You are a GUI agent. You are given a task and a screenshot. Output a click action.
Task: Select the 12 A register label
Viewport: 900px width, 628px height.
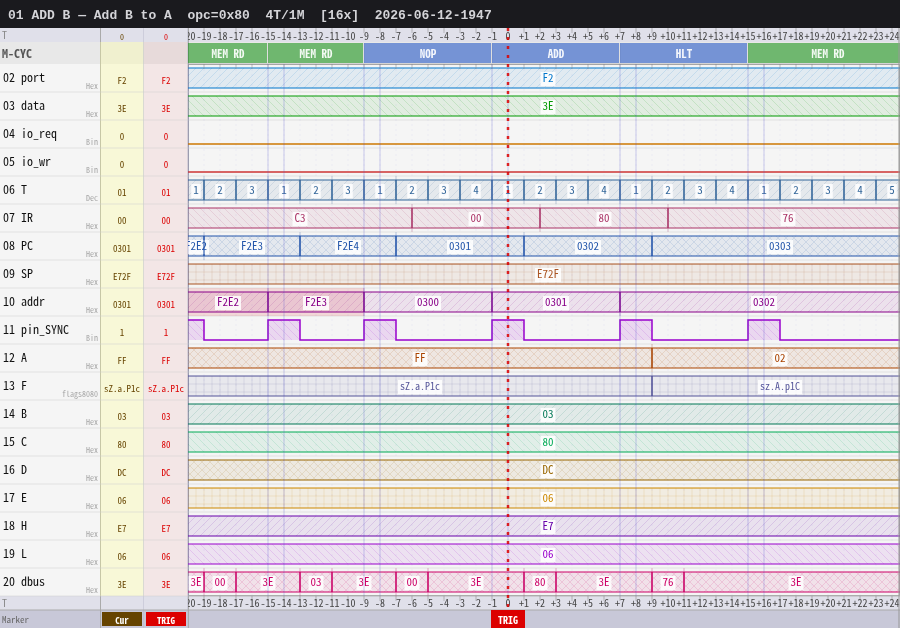(15, 358)
